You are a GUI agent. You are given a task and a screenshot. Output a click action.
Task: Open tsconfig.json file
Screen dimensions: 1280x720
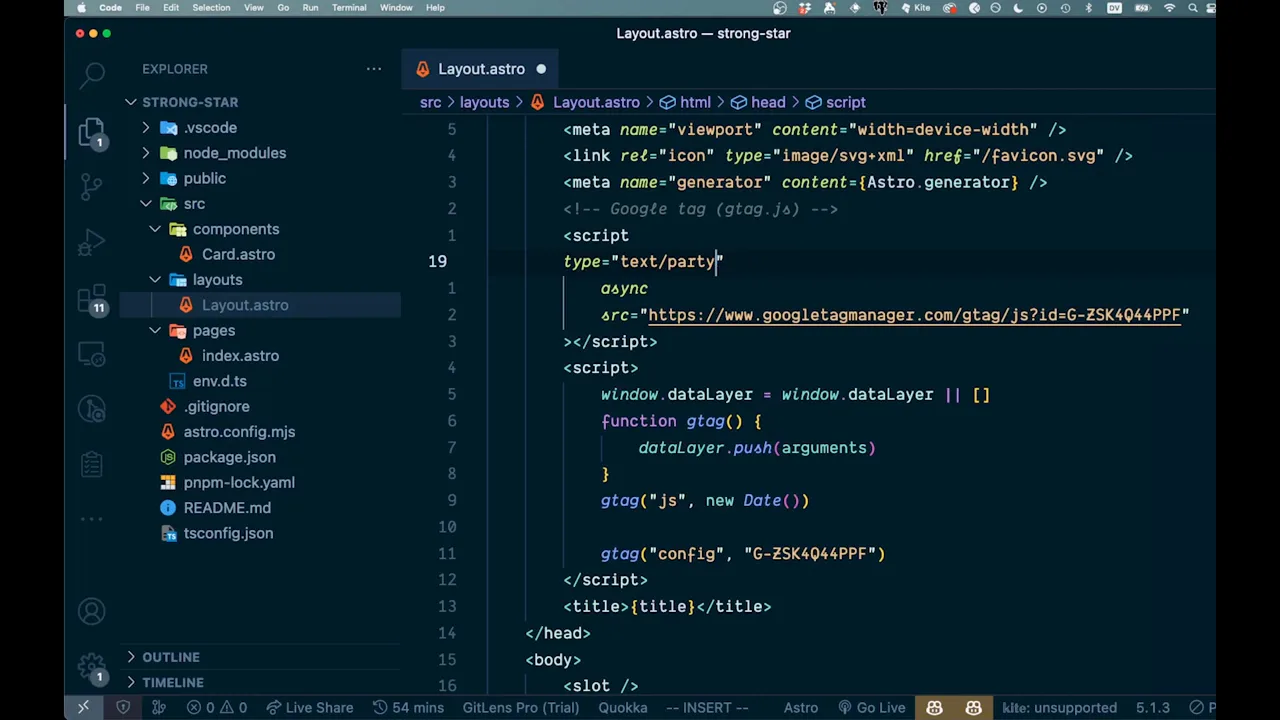point(228,533)
